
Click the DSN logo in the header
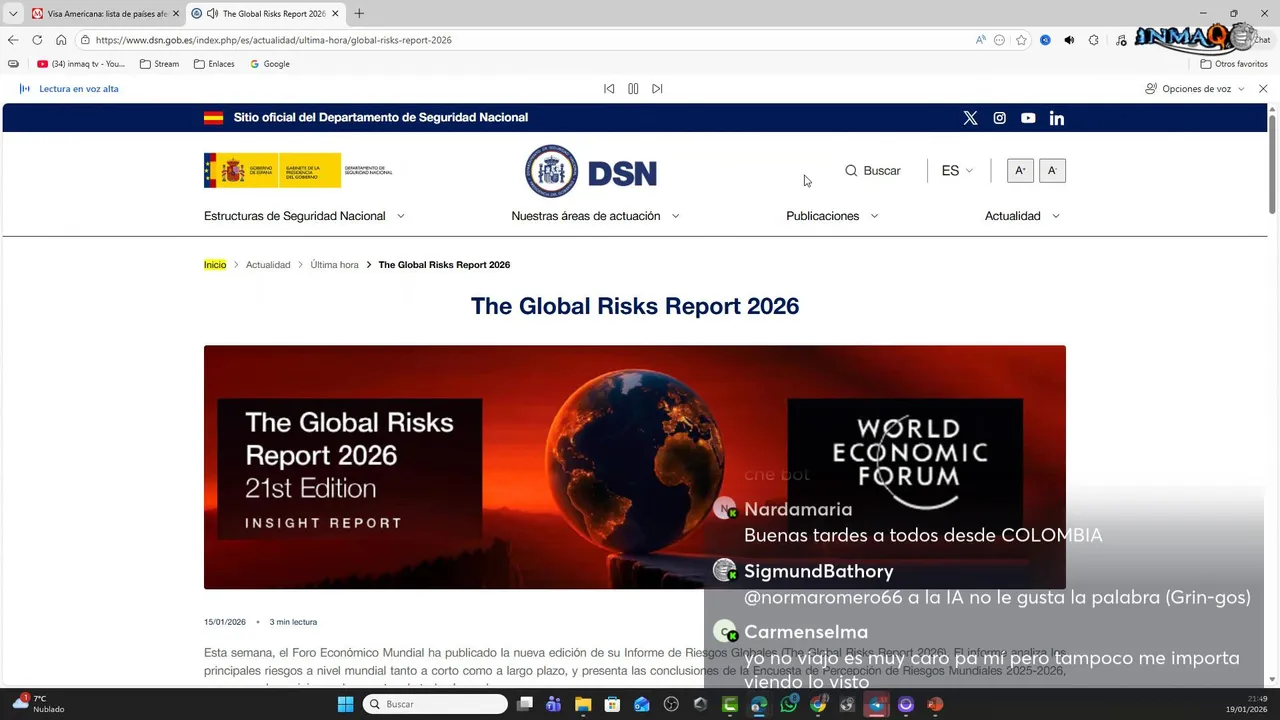(x=591, y=172)
